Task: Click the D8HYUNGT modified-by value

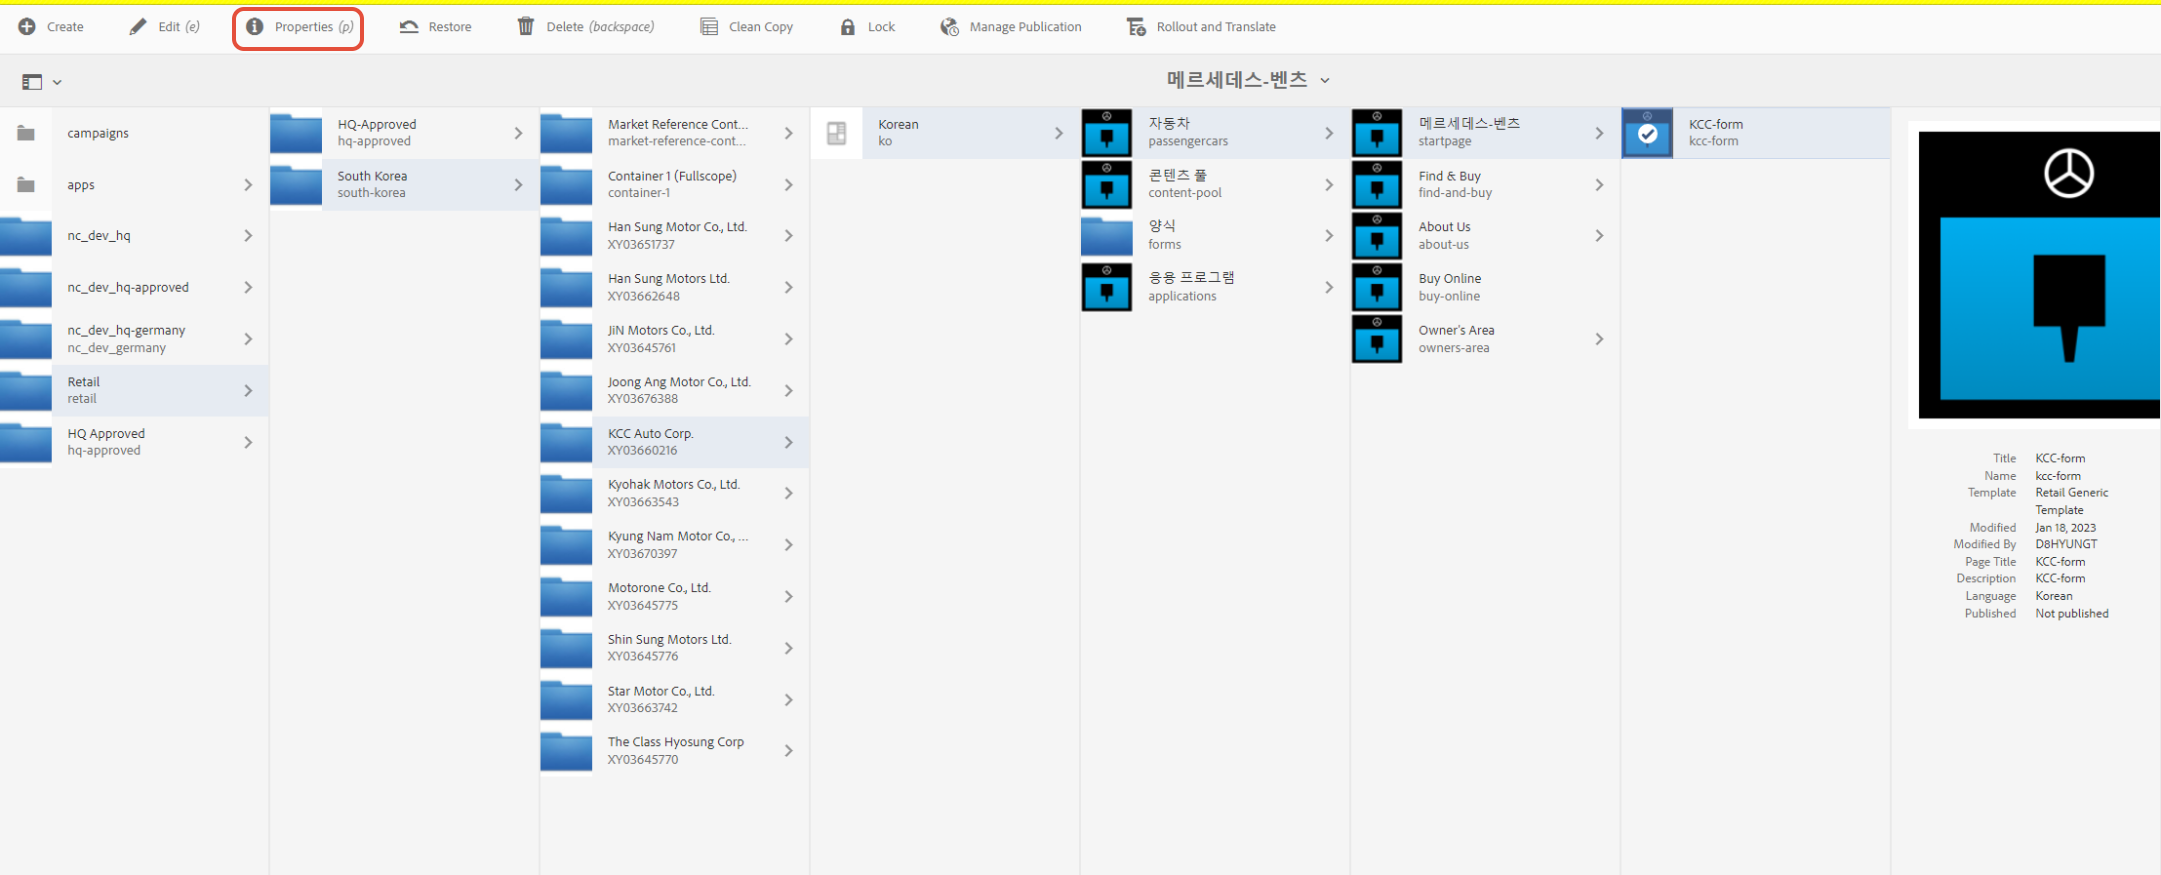Action: click(x=2066, y=545)
